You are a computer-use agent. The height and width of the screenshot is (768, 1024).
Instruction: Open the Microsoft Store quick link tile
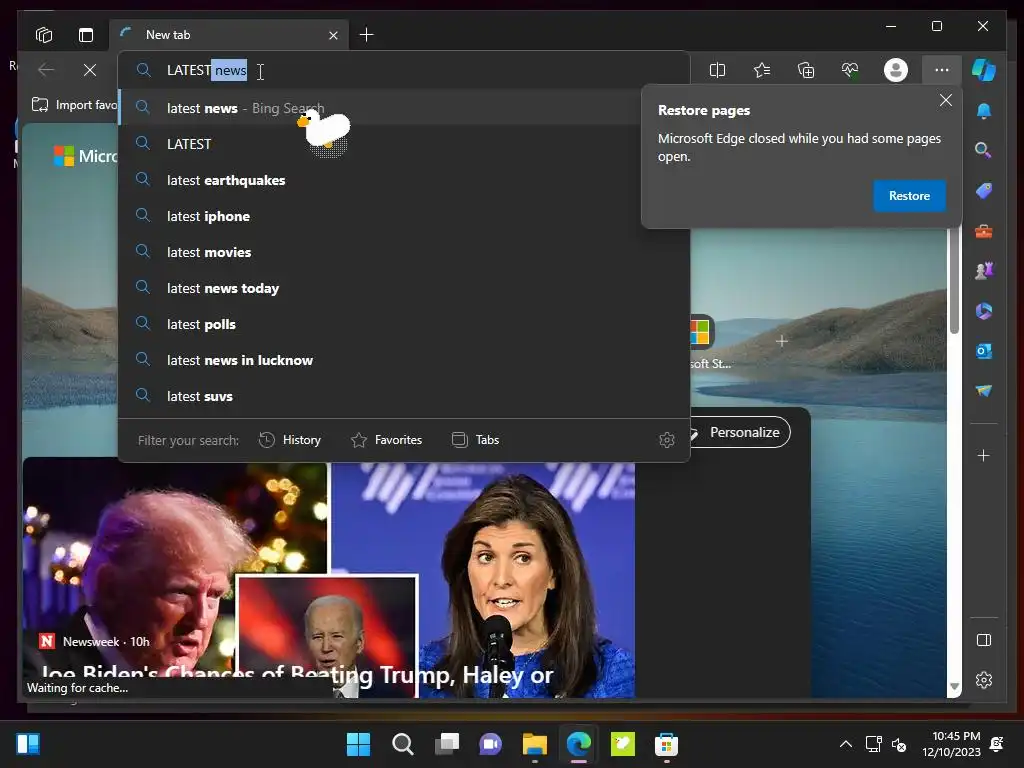(x=702, y=332)
